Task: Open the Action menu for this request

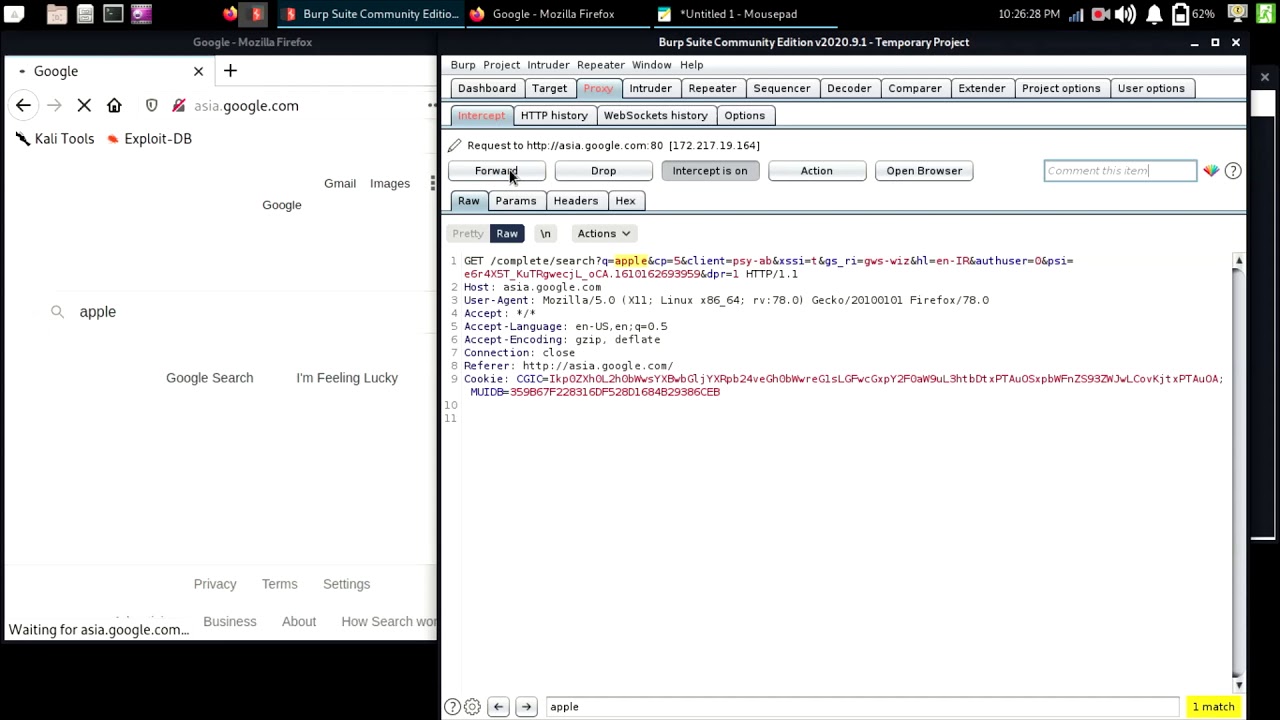Action: [x=816, y=170]
